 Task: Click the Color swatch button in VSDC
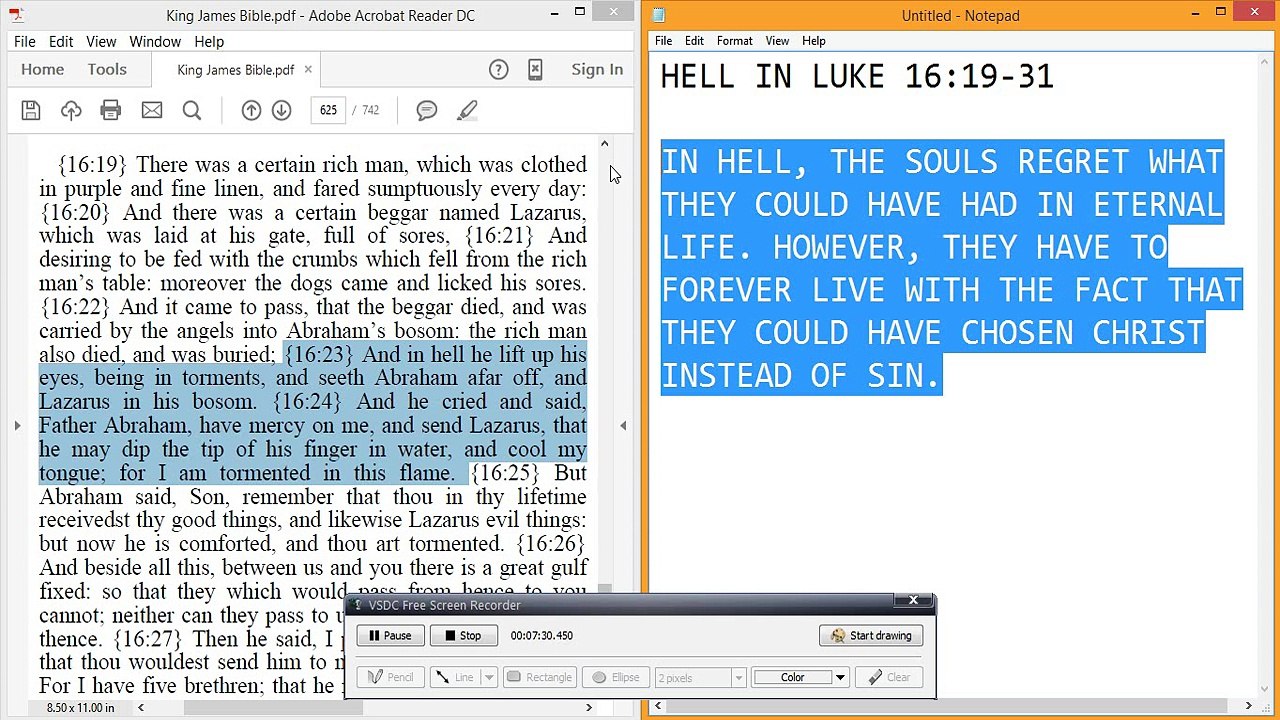792,677
